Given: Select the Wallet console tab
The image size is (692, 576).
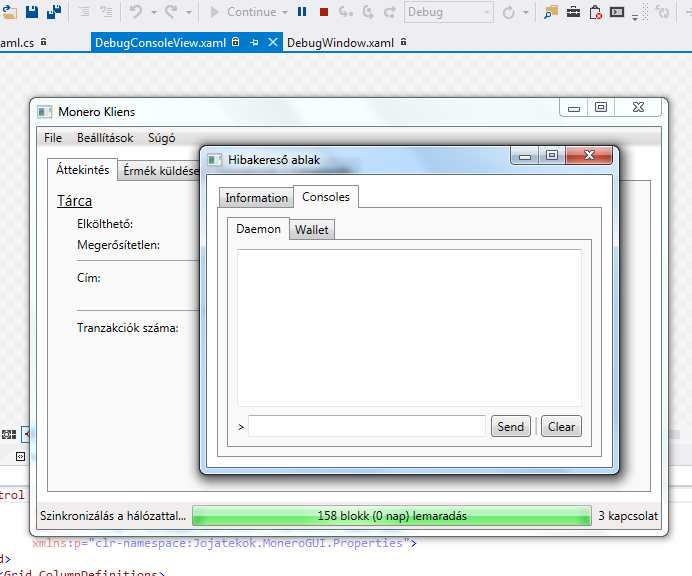Looking at the screenshot, I should click(311, 230).
